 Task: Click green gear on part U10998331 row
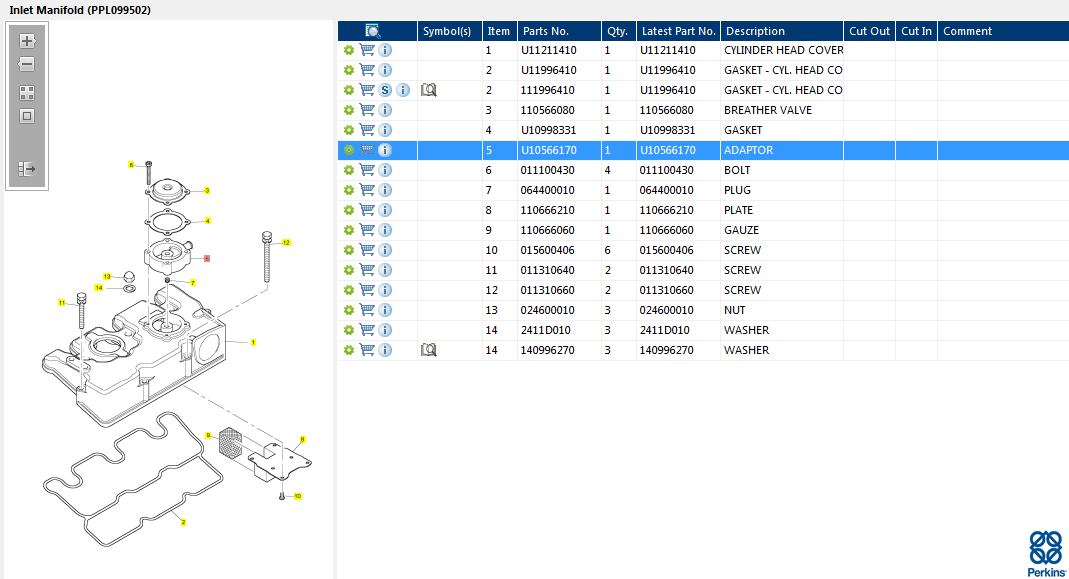click(x=348, y=130)
